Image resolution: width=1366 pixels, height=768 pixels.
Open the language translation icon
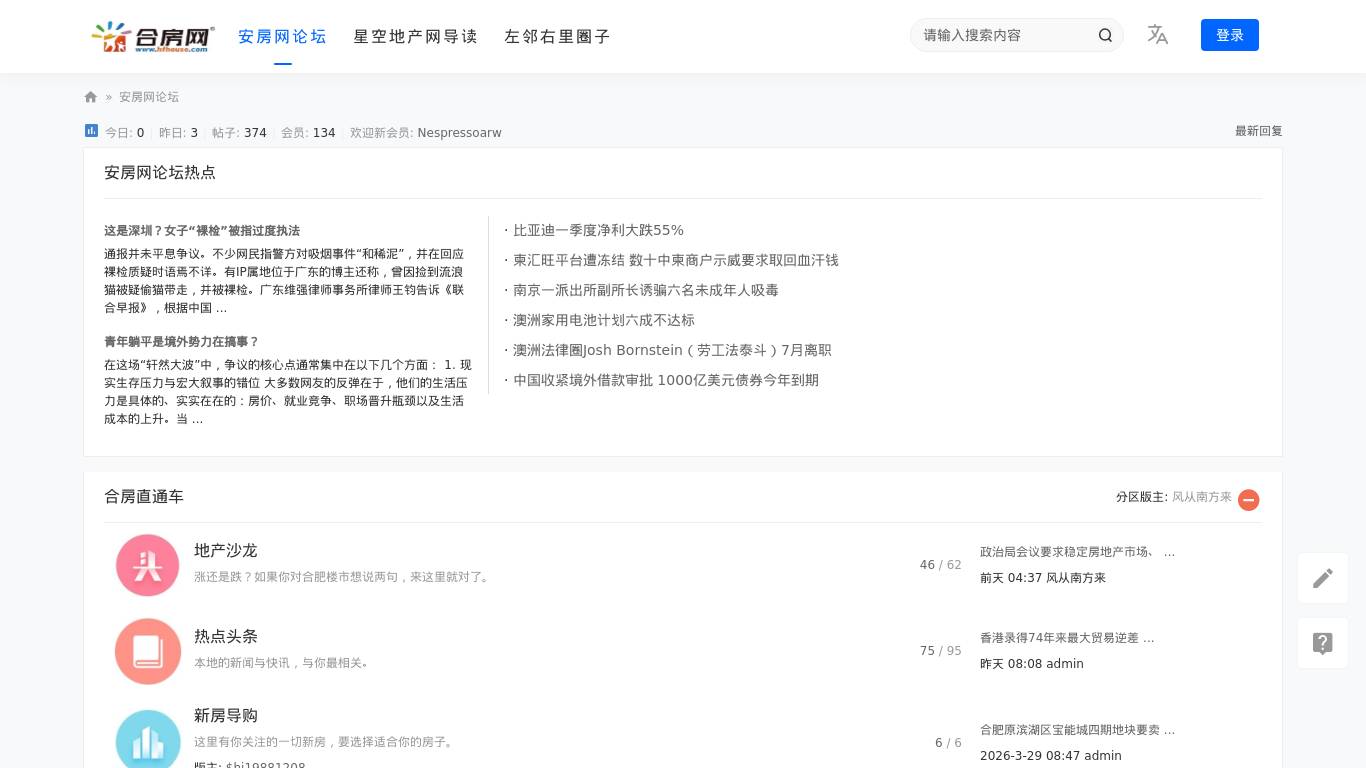click(1157, 35)
